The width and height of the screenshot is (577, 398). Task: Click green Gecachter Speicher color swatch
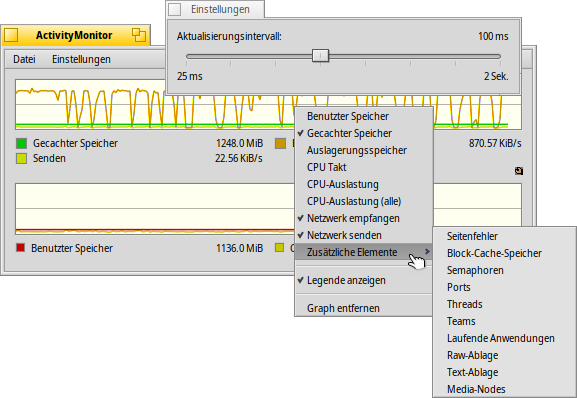(21, 143)
